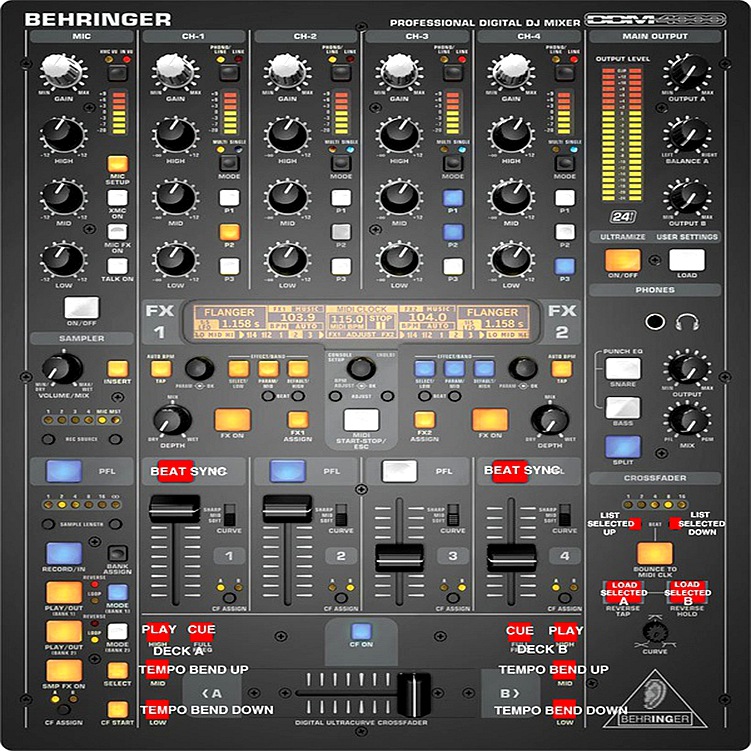Image resolution: width=751 pixels, height=751 pixels.
Task: Toggle the CH-2 blue PFL button
Action: coord(287,471)
